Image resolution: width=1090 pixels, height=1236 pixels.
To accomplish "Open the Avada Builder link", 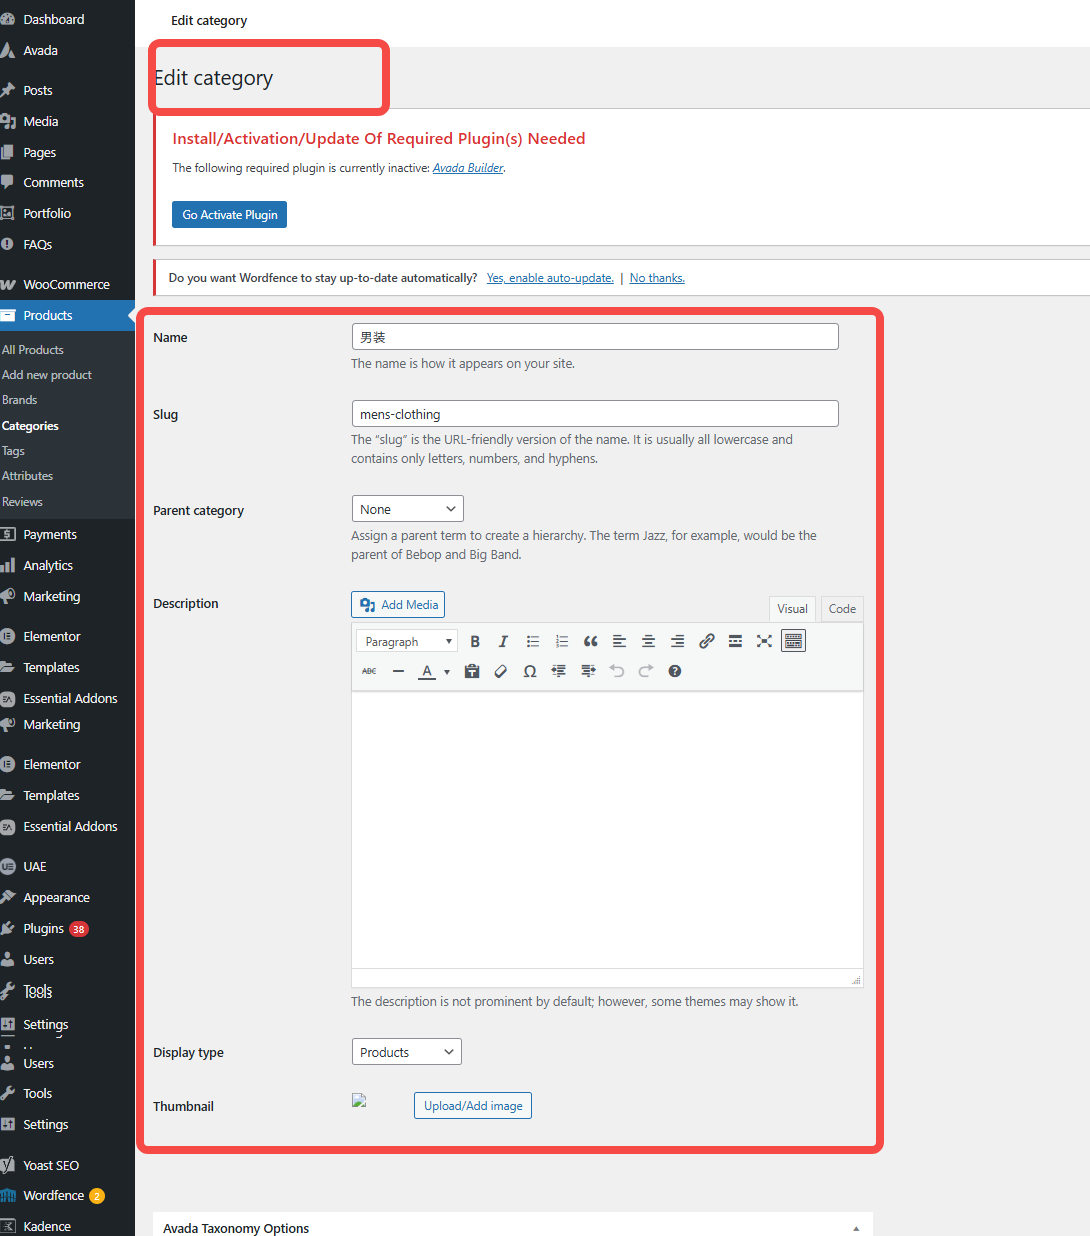I will click(468, 168).
